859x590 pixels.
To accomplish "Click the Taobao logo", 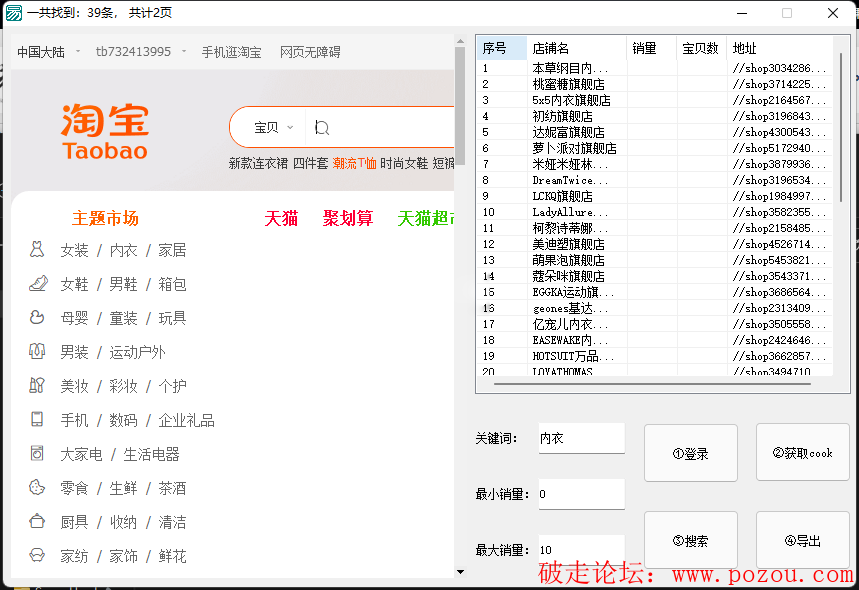I will click(105, 132).
